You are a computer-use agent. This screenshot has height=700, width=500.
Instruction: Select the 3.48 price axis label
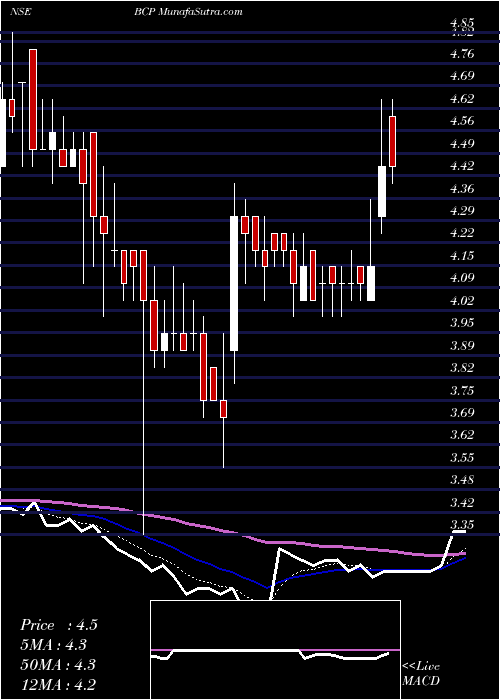(x=462, y=480)
